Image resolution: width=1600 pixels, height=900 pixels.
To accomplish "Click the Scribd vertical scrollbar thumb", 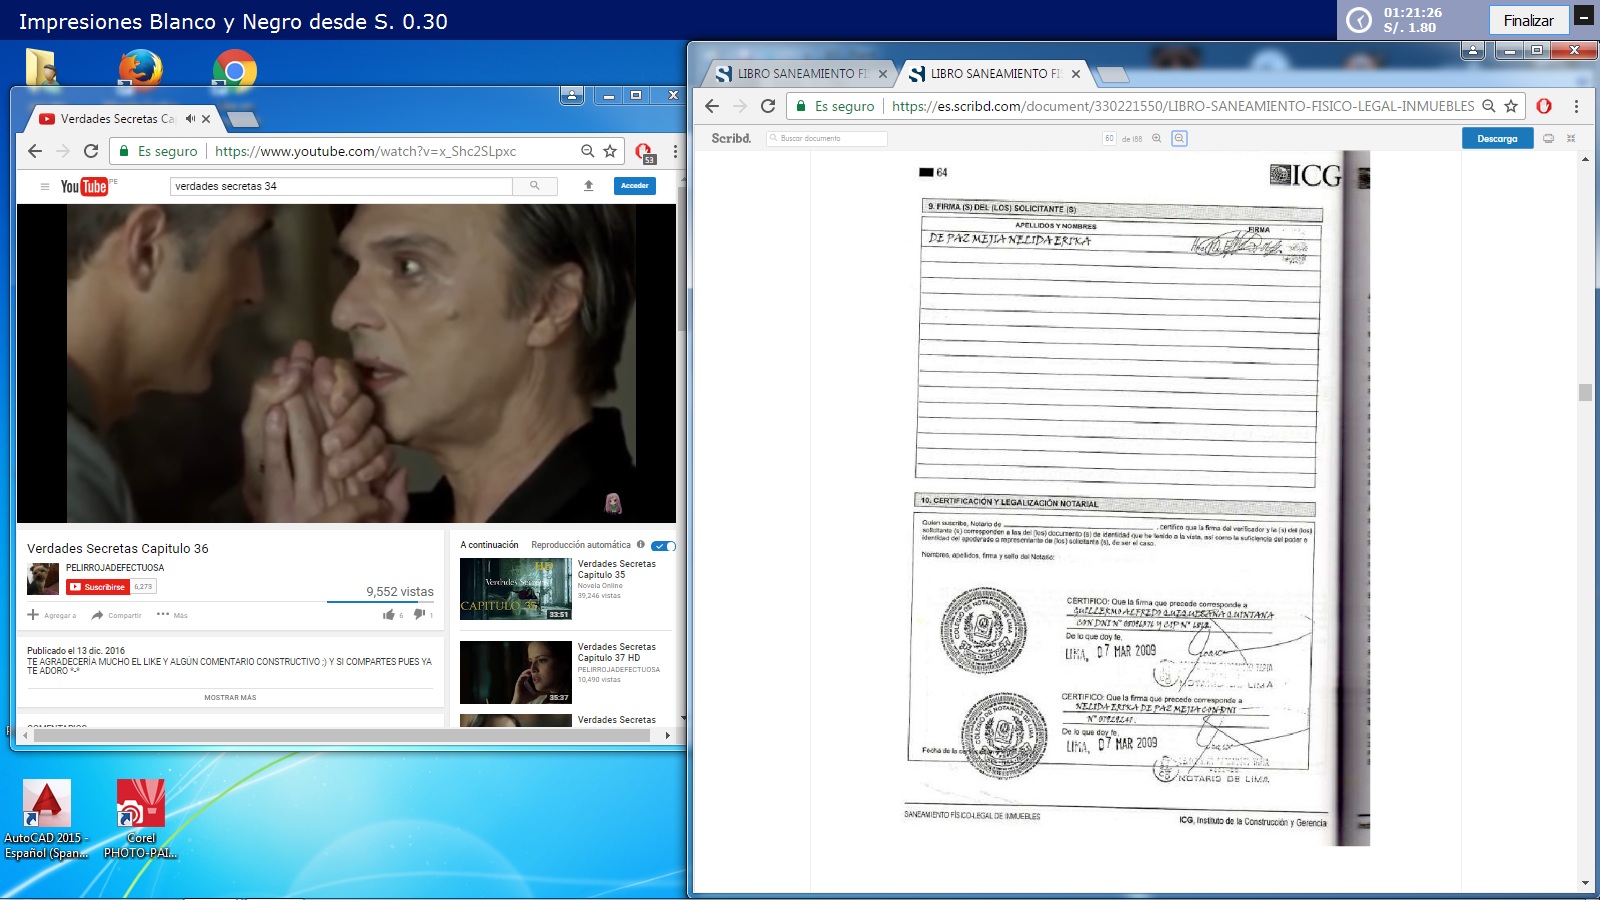I will (1585, 392).
